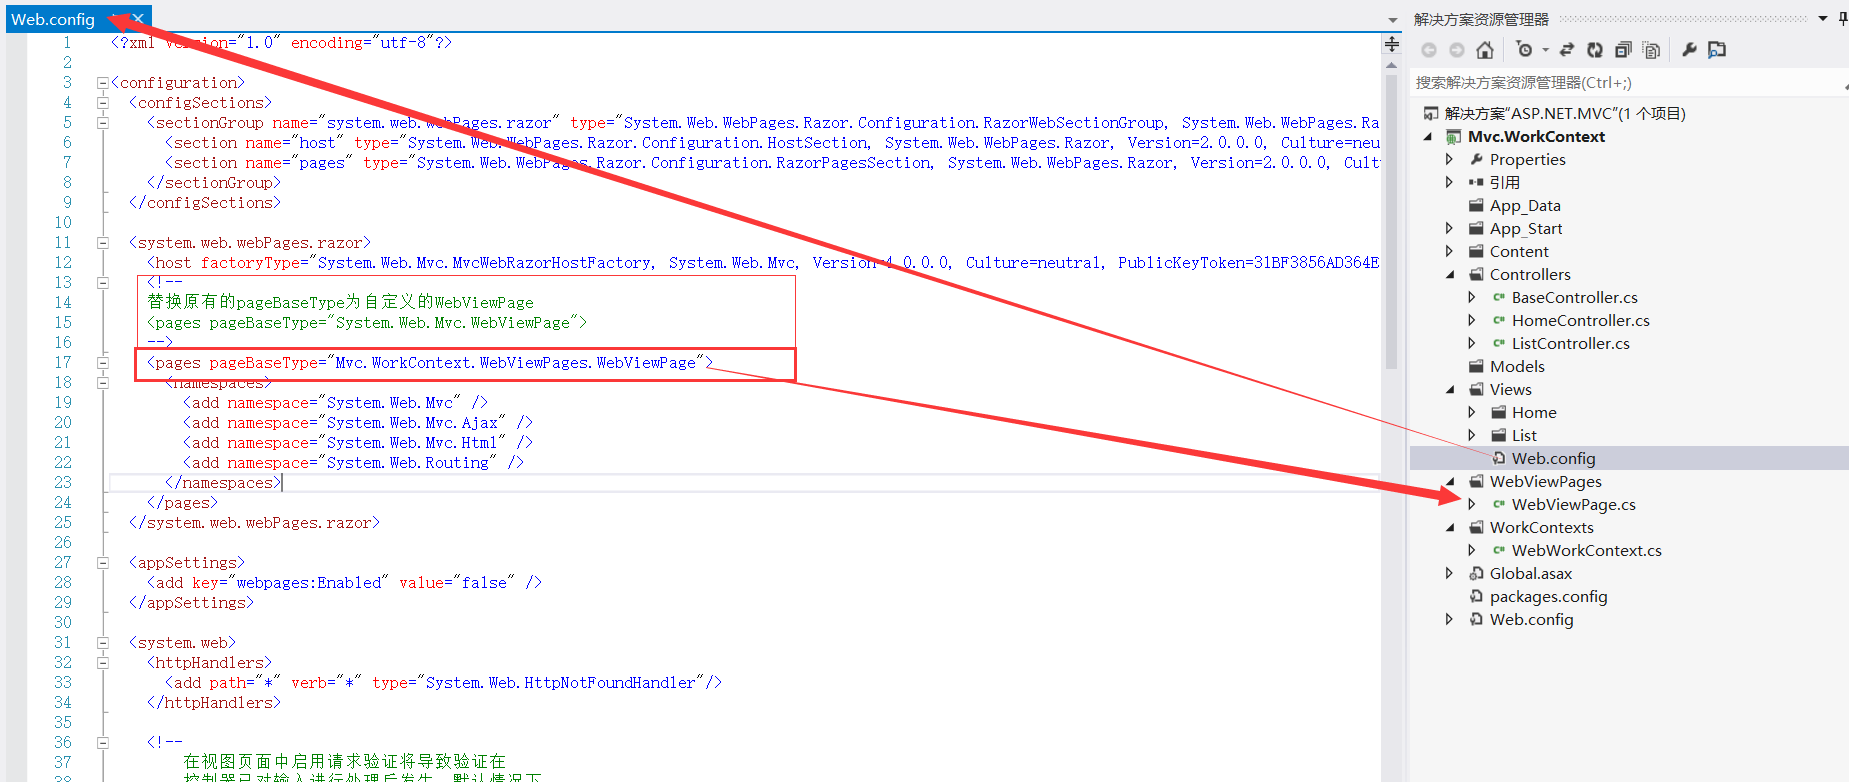This screenshot has height=782, width=1849.
Task: Select HomeController.cs file
Action: coord(1580,321)
